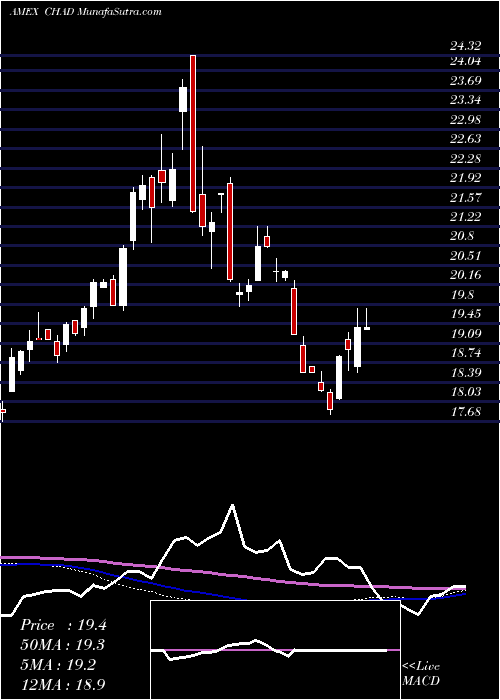Click the 18.39 price axis label
Viewport: 500px width, 700px height.
466,372
